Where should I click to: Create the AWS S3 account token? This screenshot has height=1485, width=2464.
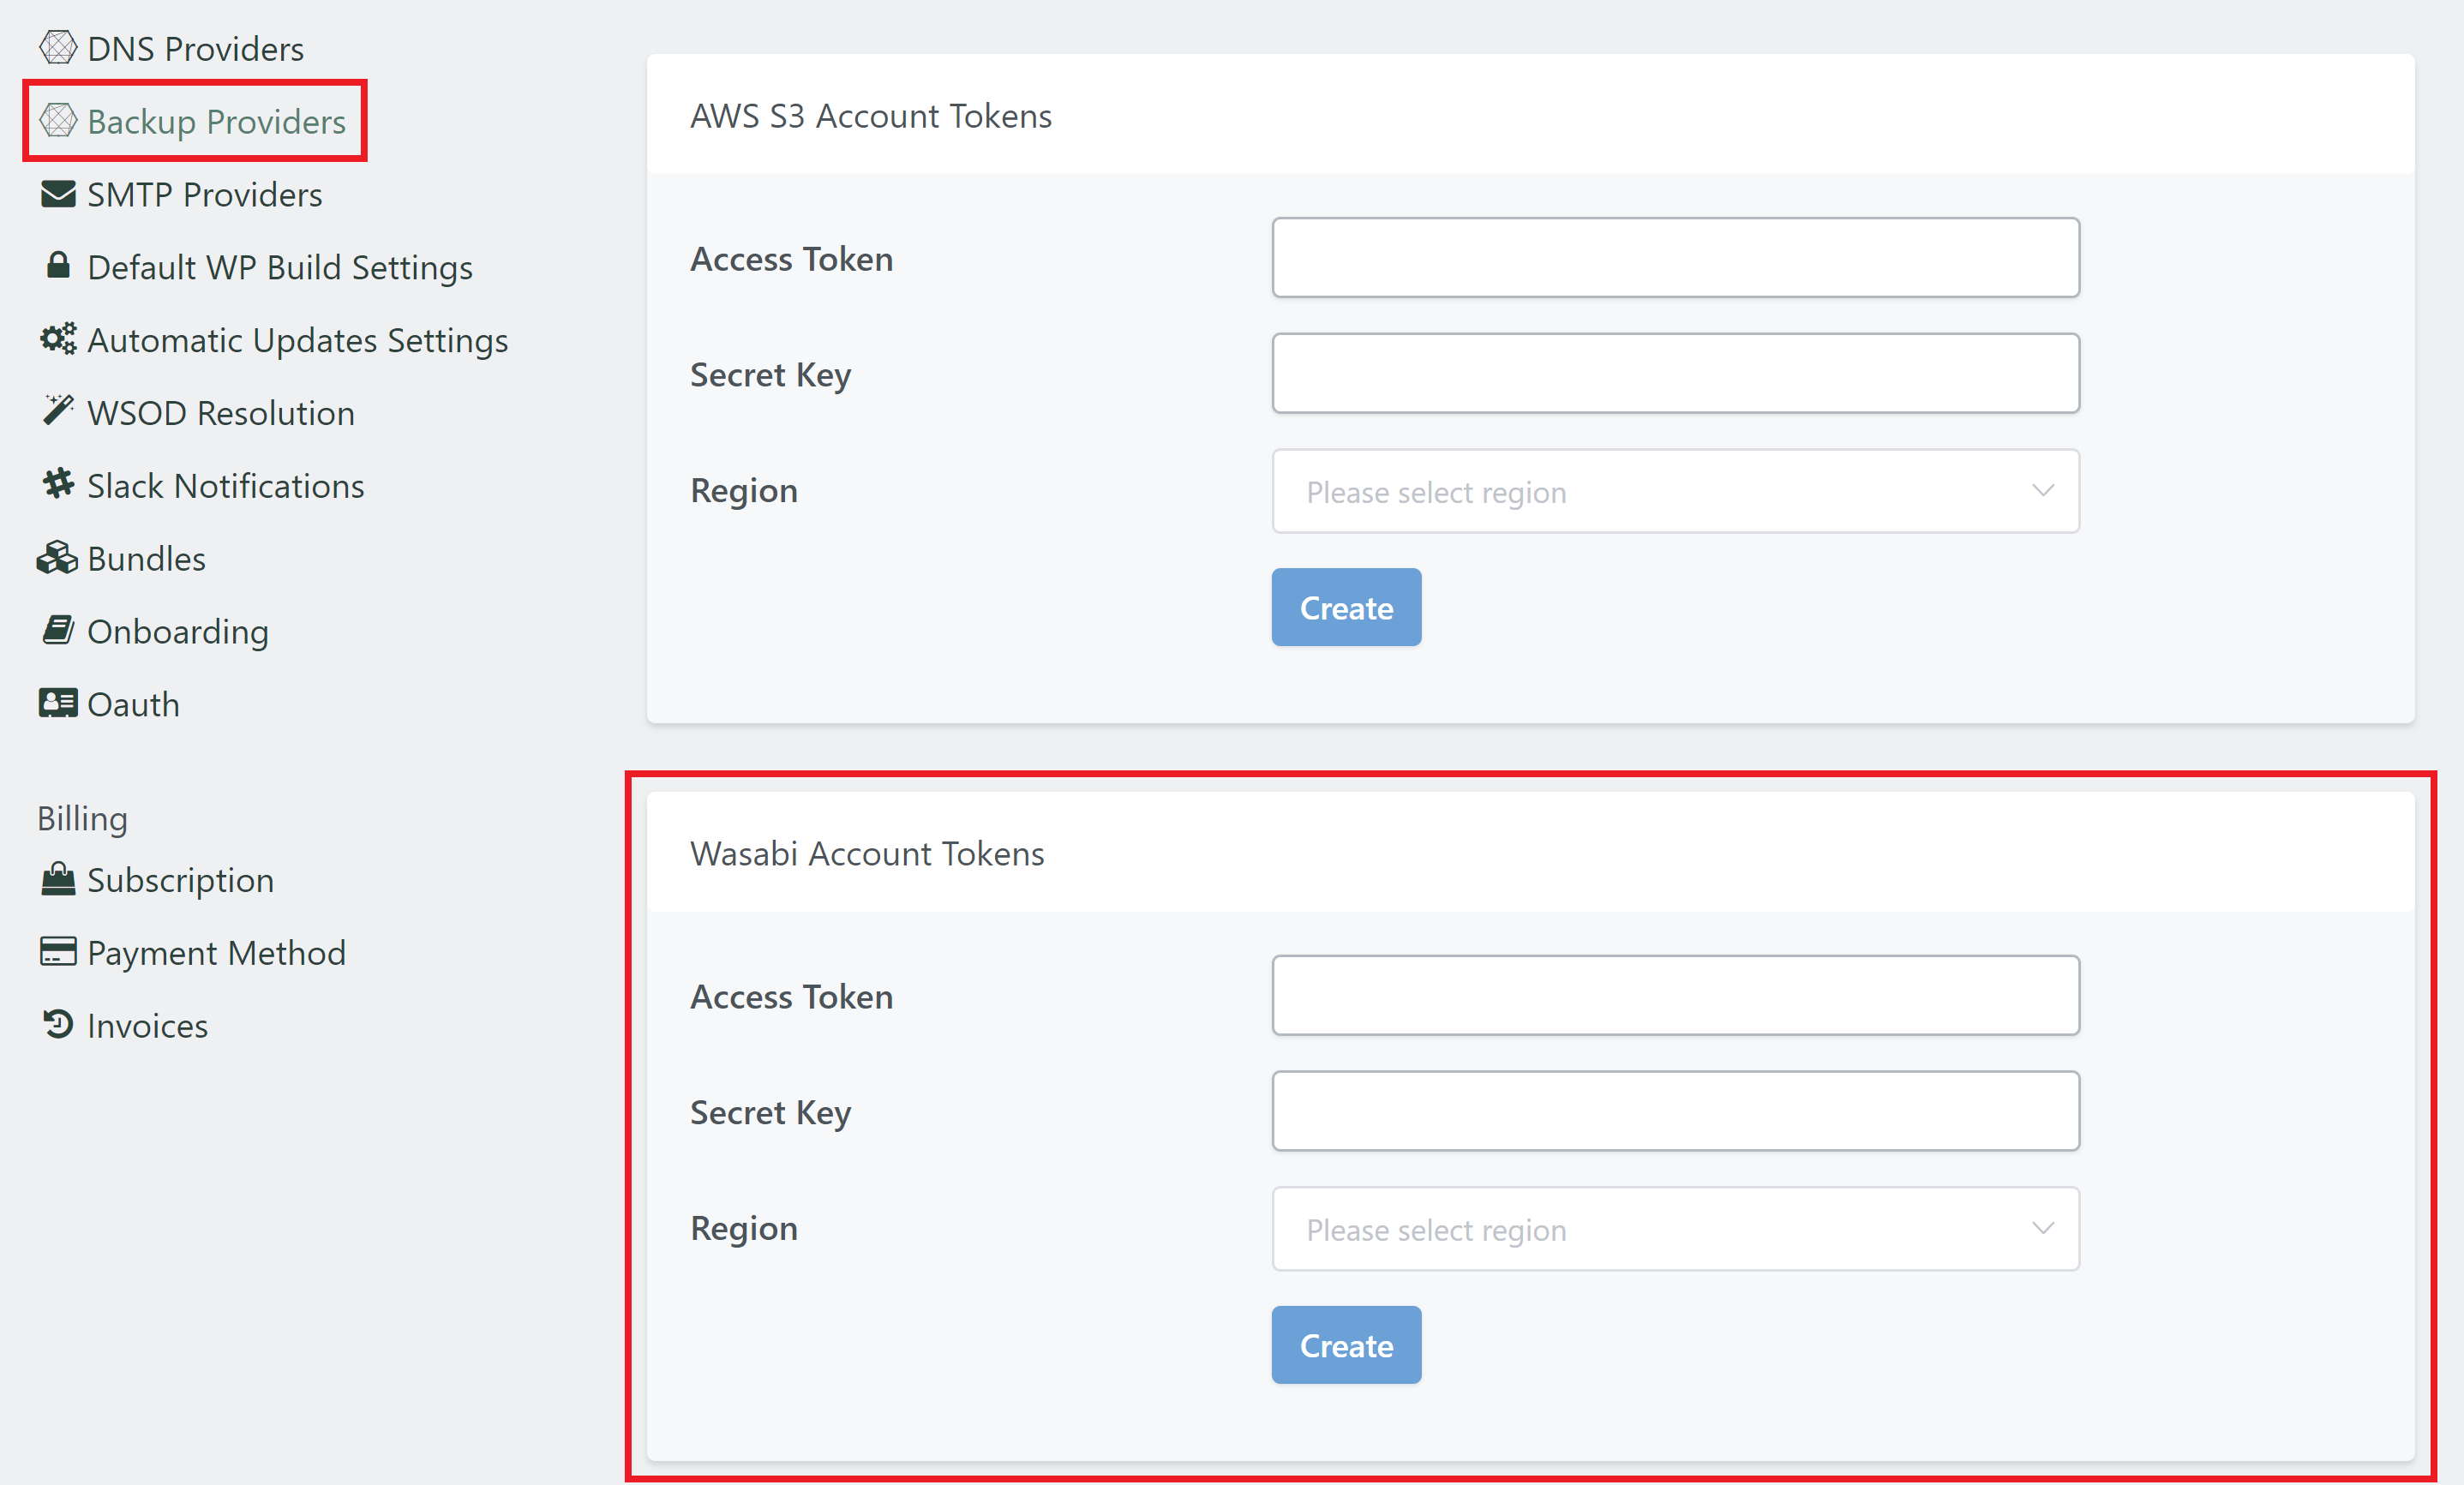(1346, 608)
